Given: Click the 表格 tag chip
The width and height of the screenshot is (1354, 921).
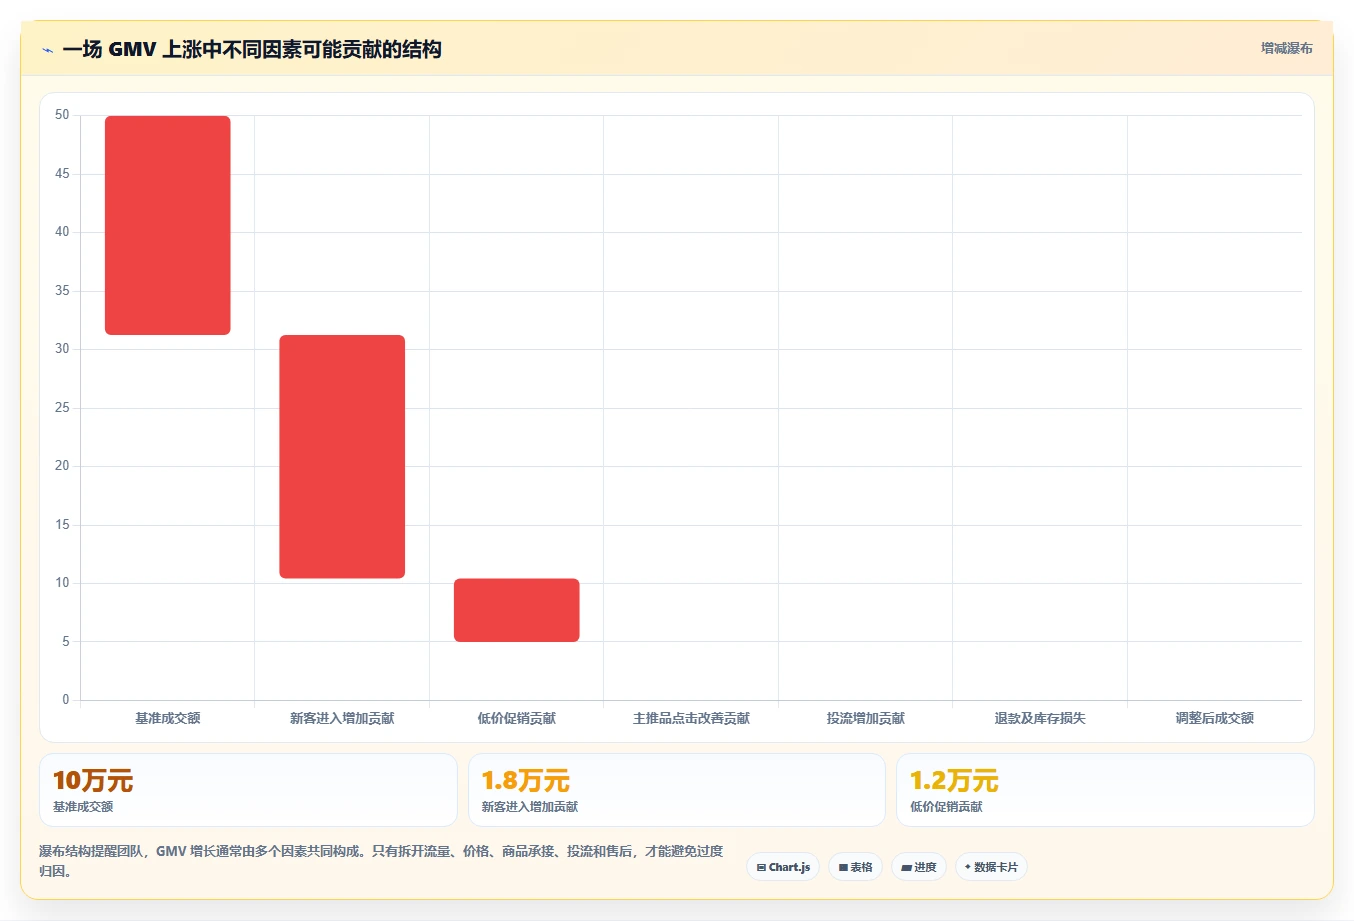Looking at the screenshot, I should coord(855,867).
